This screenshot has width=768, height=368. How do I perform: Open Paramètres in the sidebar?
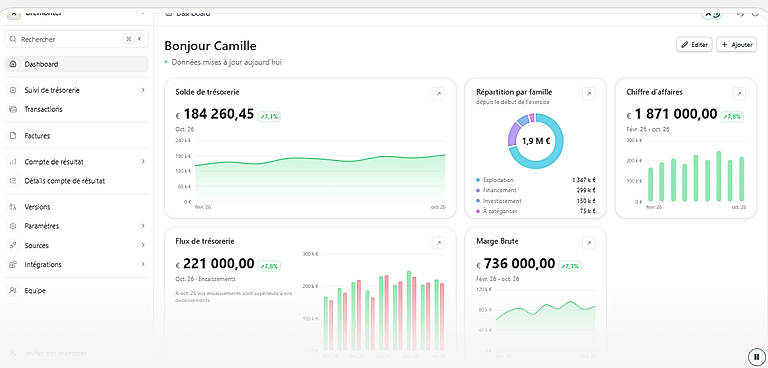pyautogui.click(x=76, y=226)
